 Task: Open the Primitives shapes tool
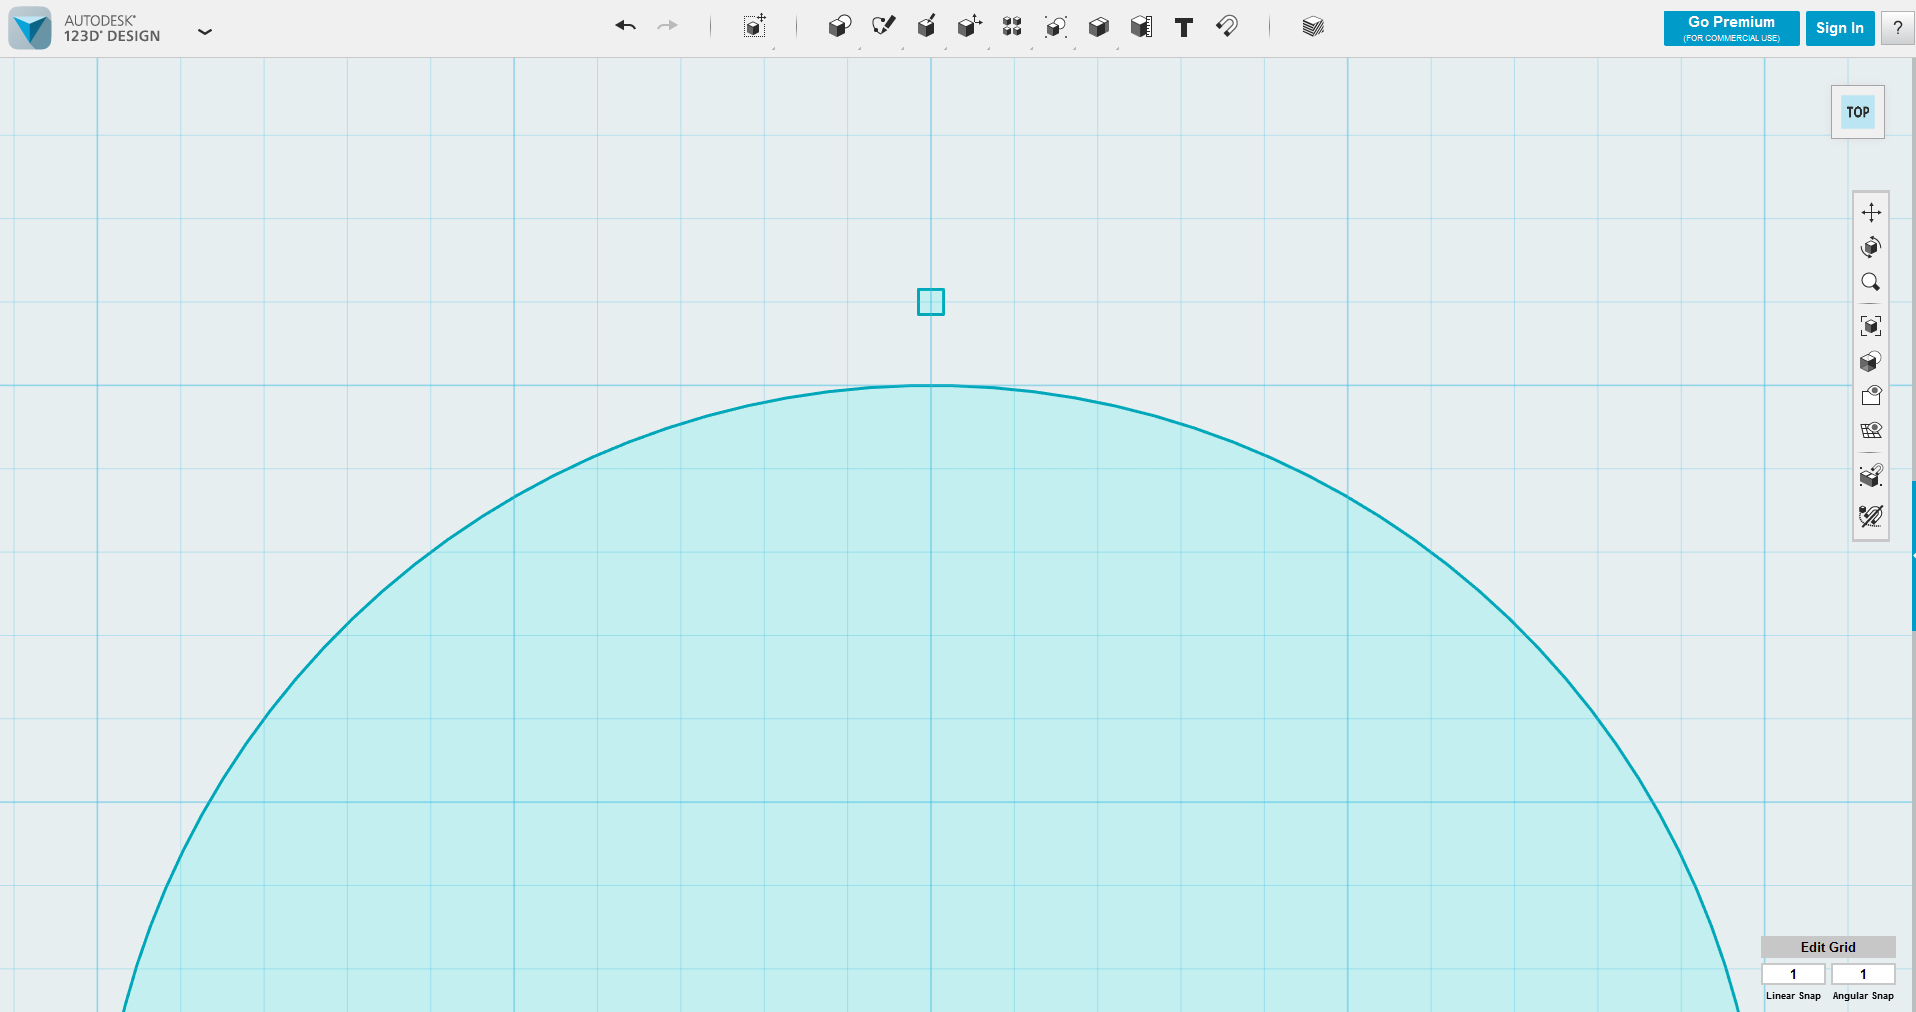[840, 27]
